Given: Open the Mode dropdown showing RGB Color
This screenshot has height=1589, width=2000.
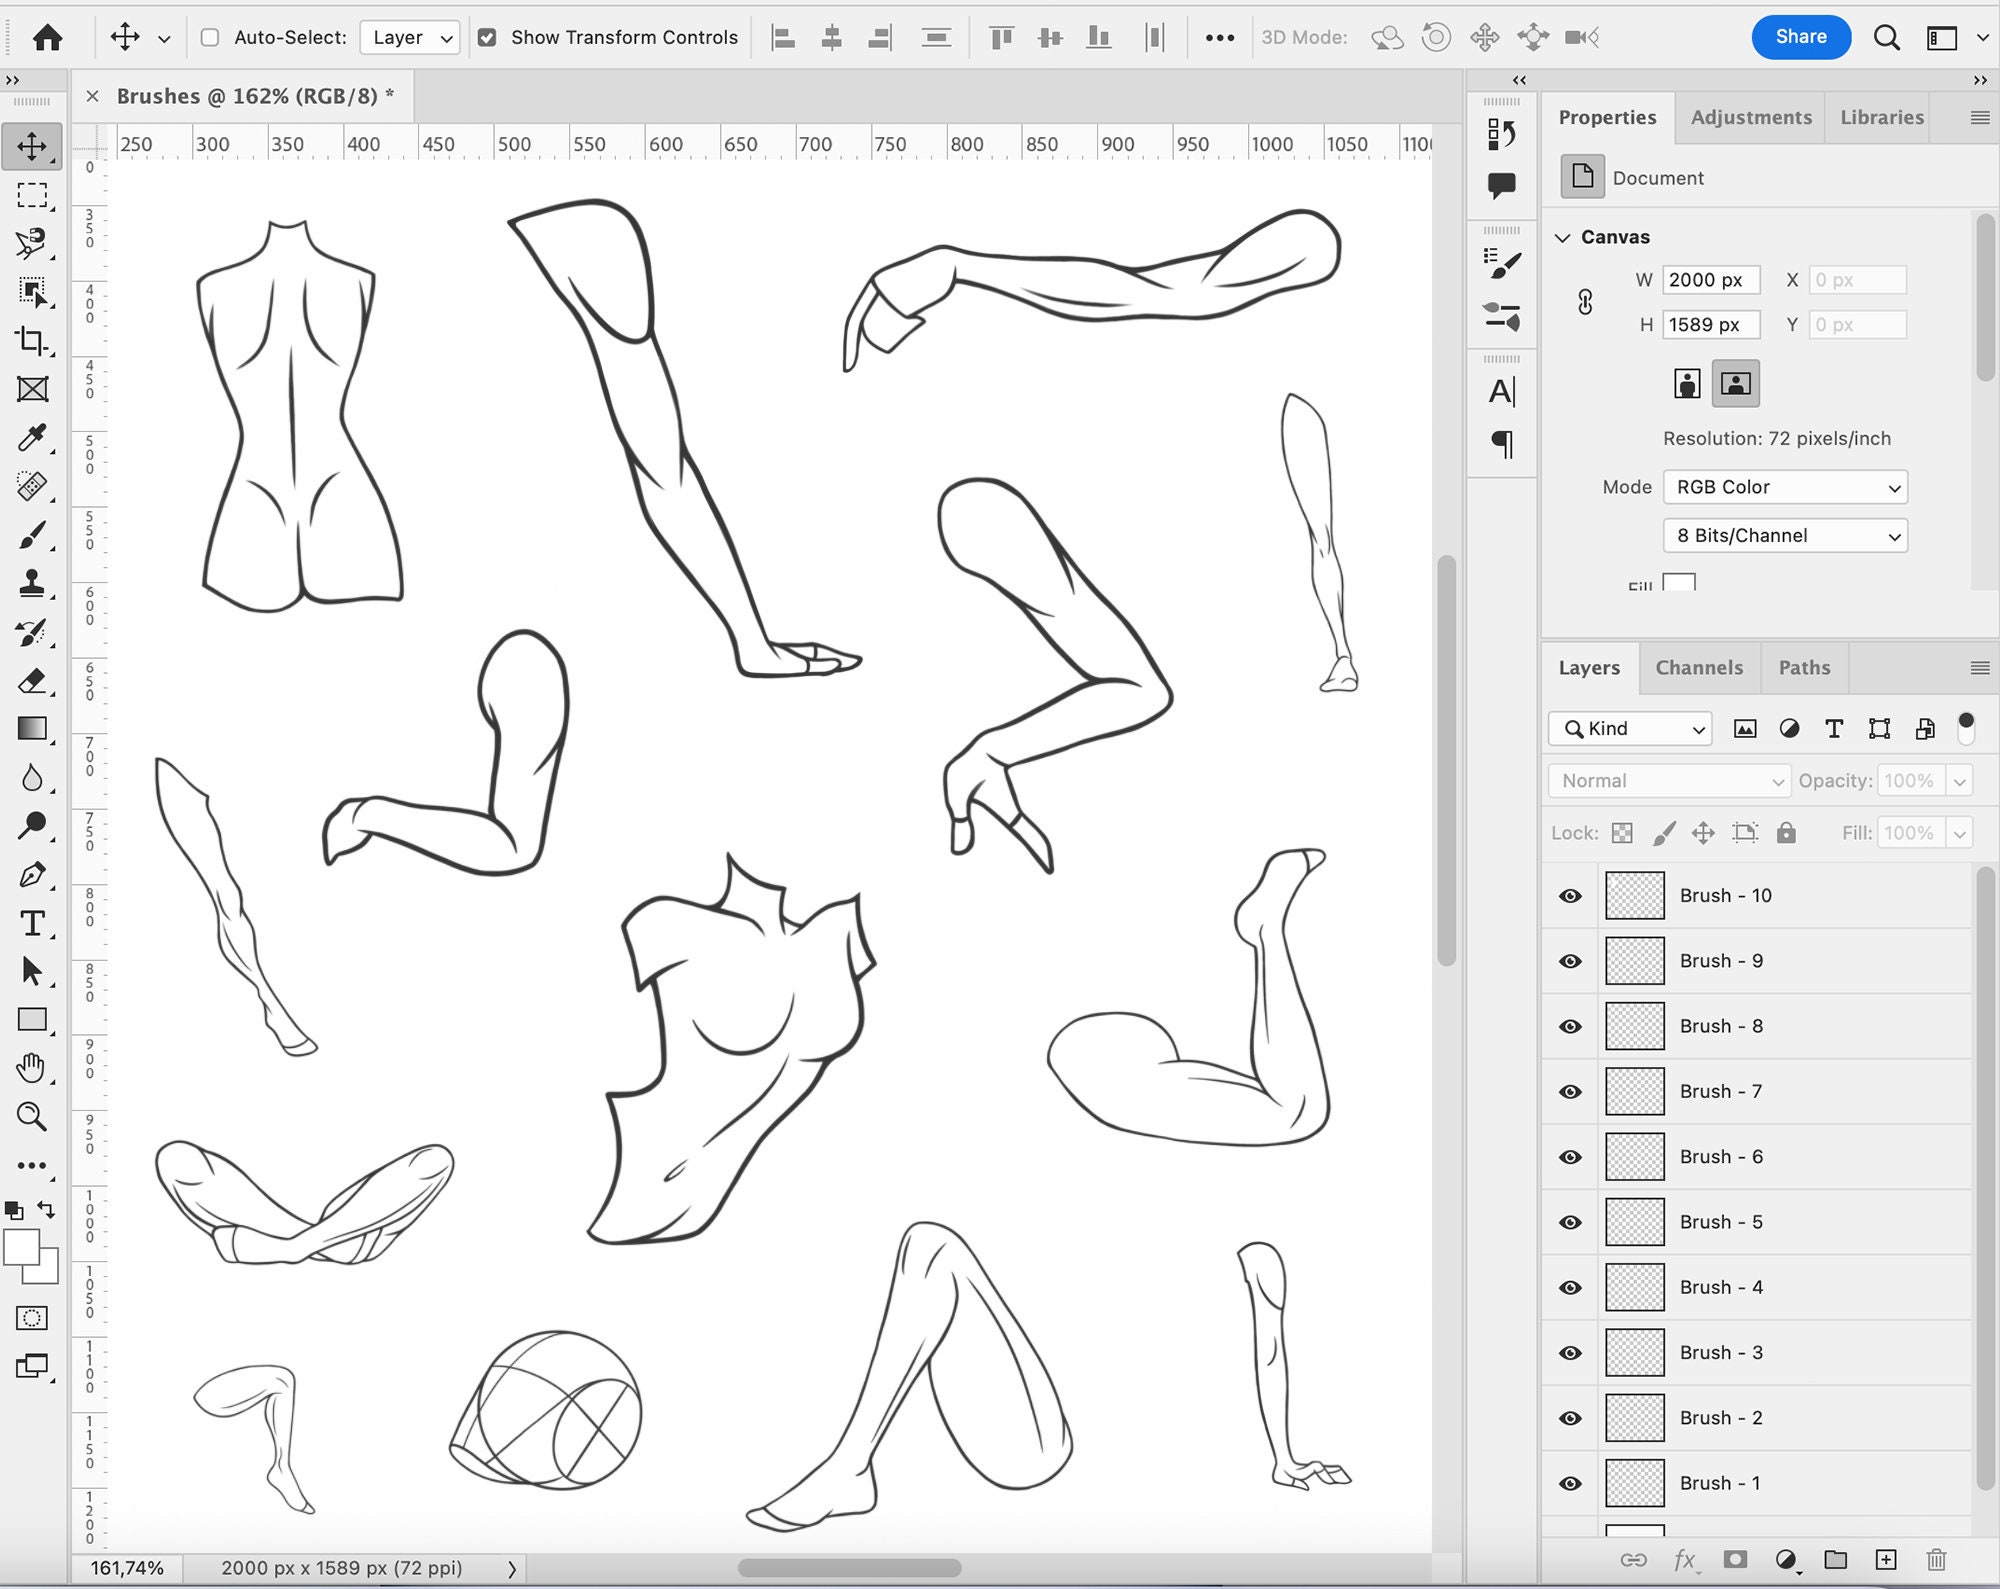Looking at the screenshot, I should [x=1785, y=487].
